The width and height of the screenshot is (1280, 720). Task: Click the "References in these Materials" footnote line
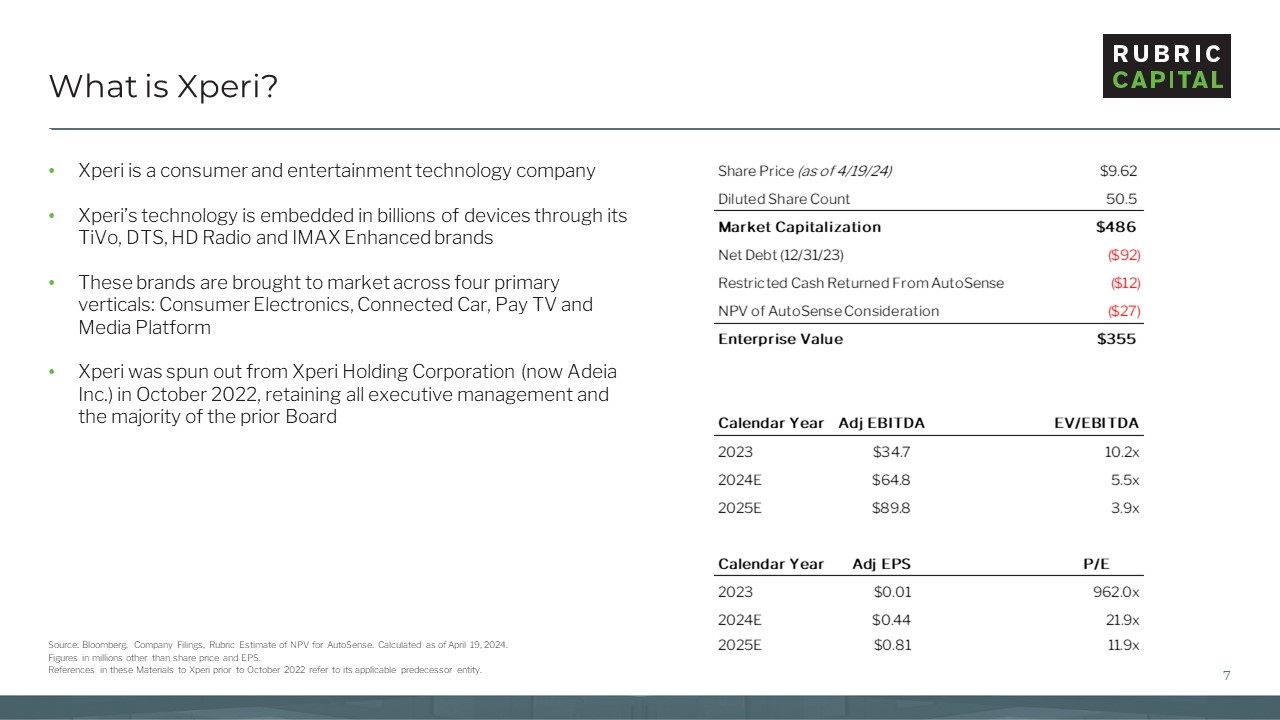pos(265,670)
